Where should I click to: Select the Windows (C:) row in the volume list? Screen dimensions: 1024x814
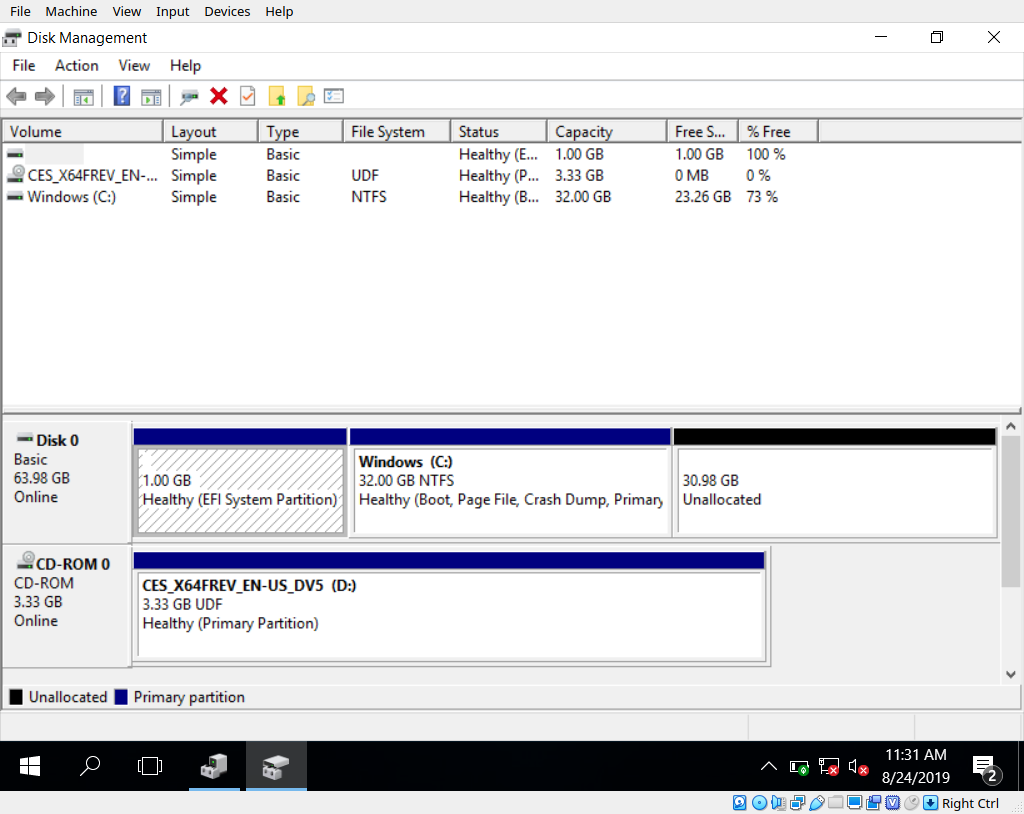point(71,197)
